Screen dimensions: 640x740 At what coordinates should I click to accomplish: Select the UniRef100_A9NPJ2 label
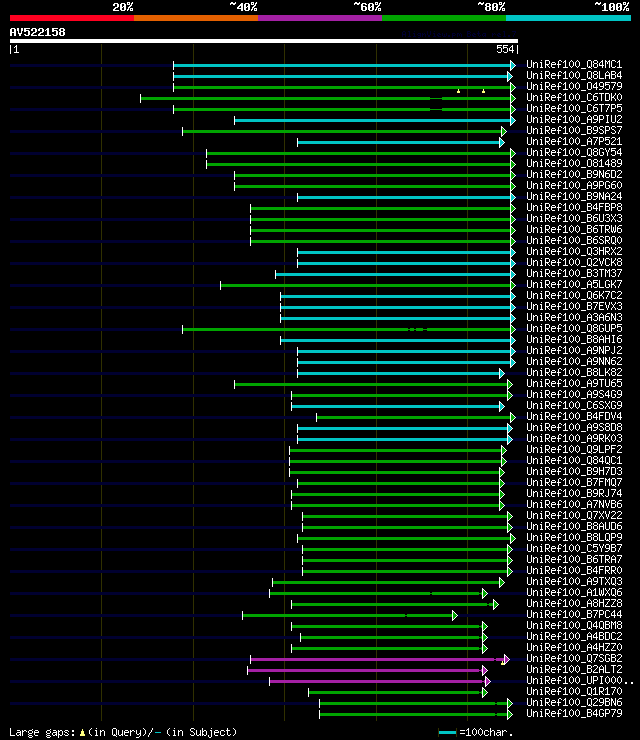pos(574,350)
